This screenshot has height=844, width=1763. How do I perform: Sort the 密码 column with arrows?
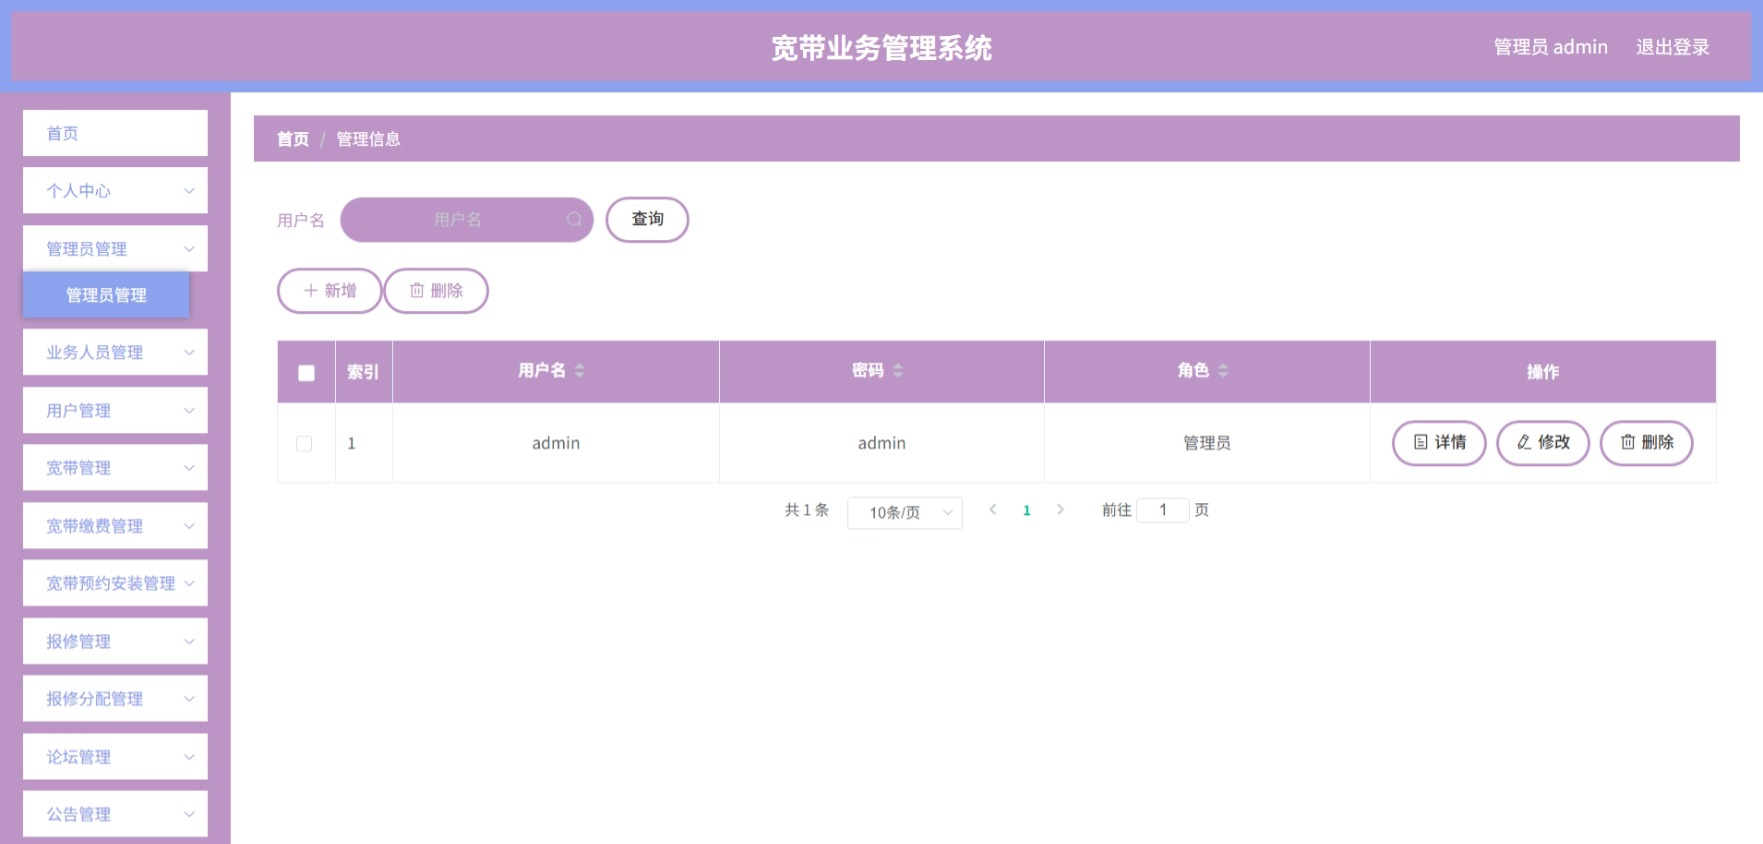coord(898,370)
